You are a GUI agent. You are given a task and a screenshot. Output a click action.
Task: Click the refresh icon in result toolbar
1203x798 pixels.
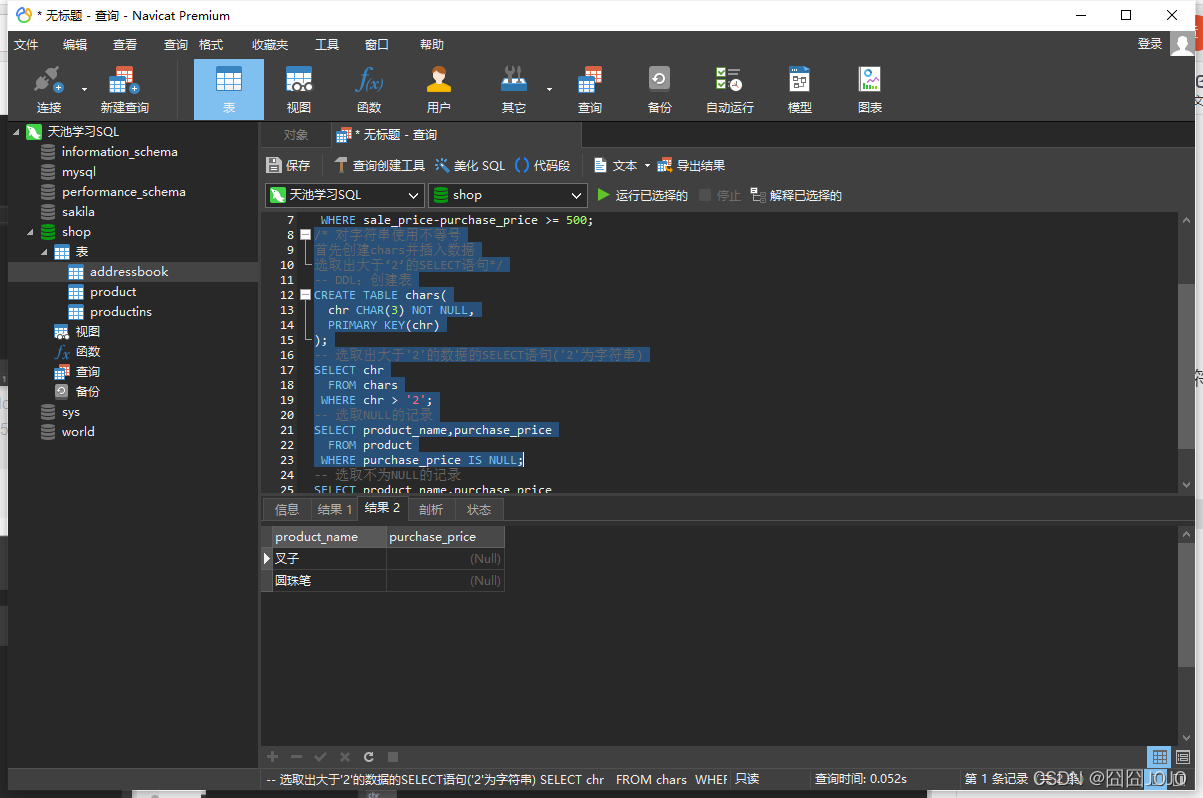point(369,757)
